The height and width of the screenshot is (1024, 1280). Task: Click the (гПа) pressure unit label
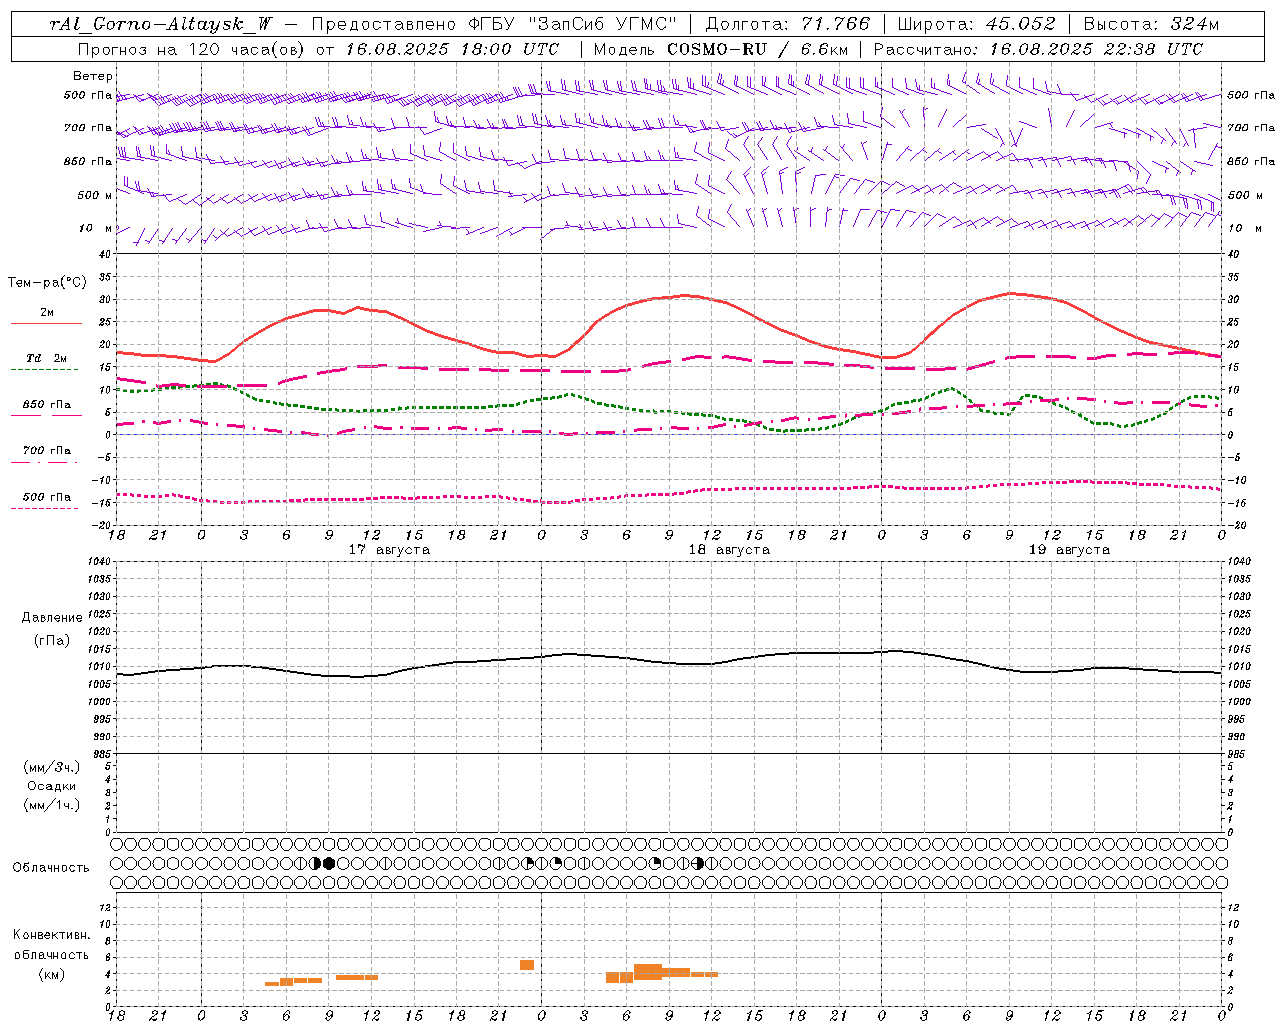(52, 640)
